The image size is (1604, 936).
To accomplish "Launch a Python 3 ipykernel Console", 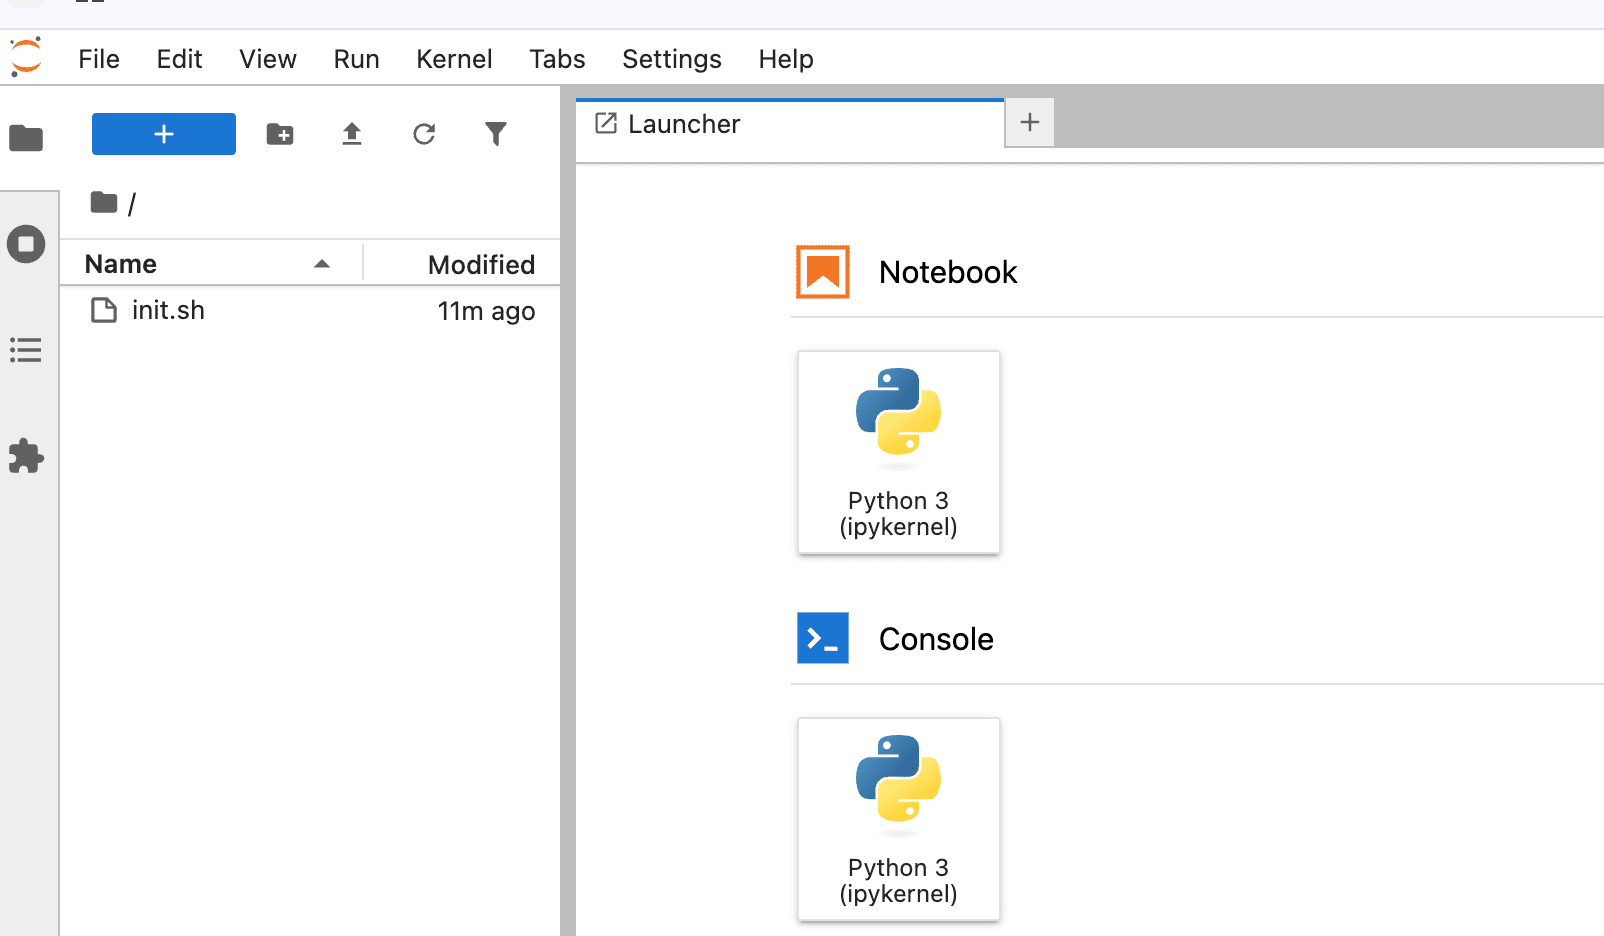I will [899, 819].
